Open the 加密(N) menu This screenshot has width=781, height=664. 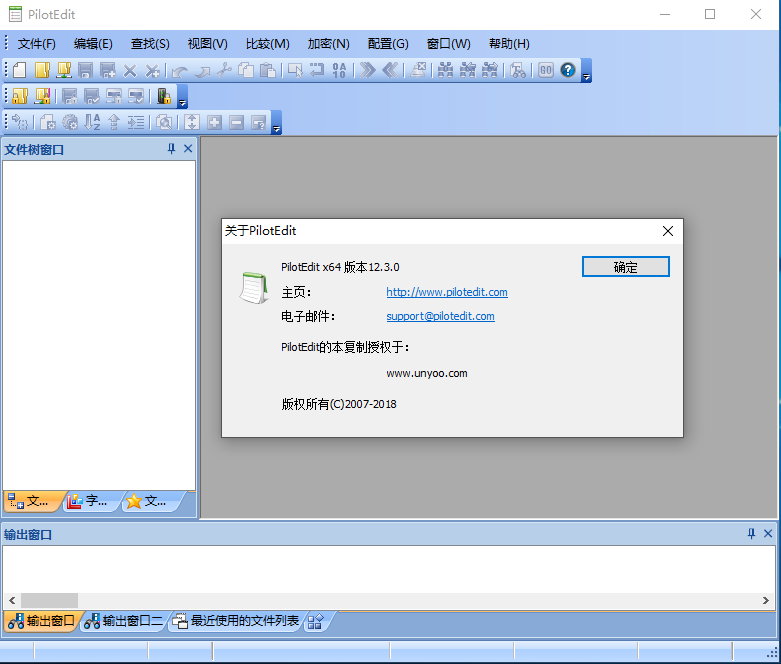[328, 44]
